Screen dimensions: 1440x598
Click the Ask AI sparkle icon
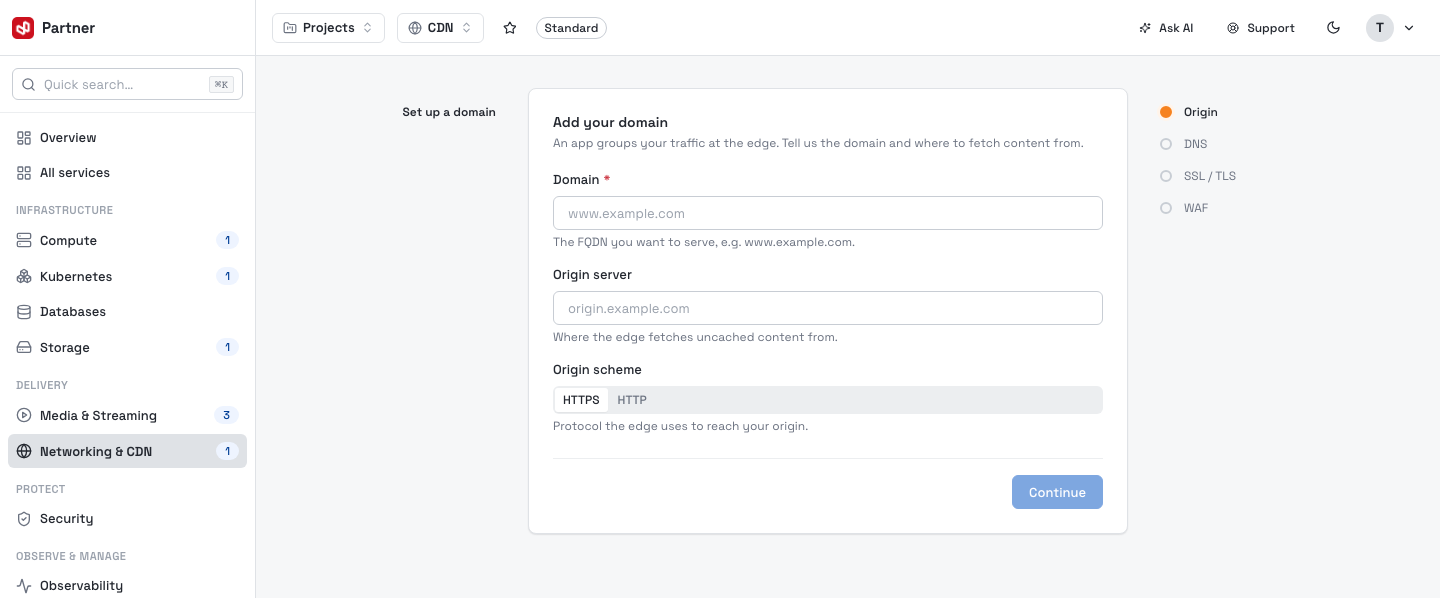click(x=1145, y=28)
